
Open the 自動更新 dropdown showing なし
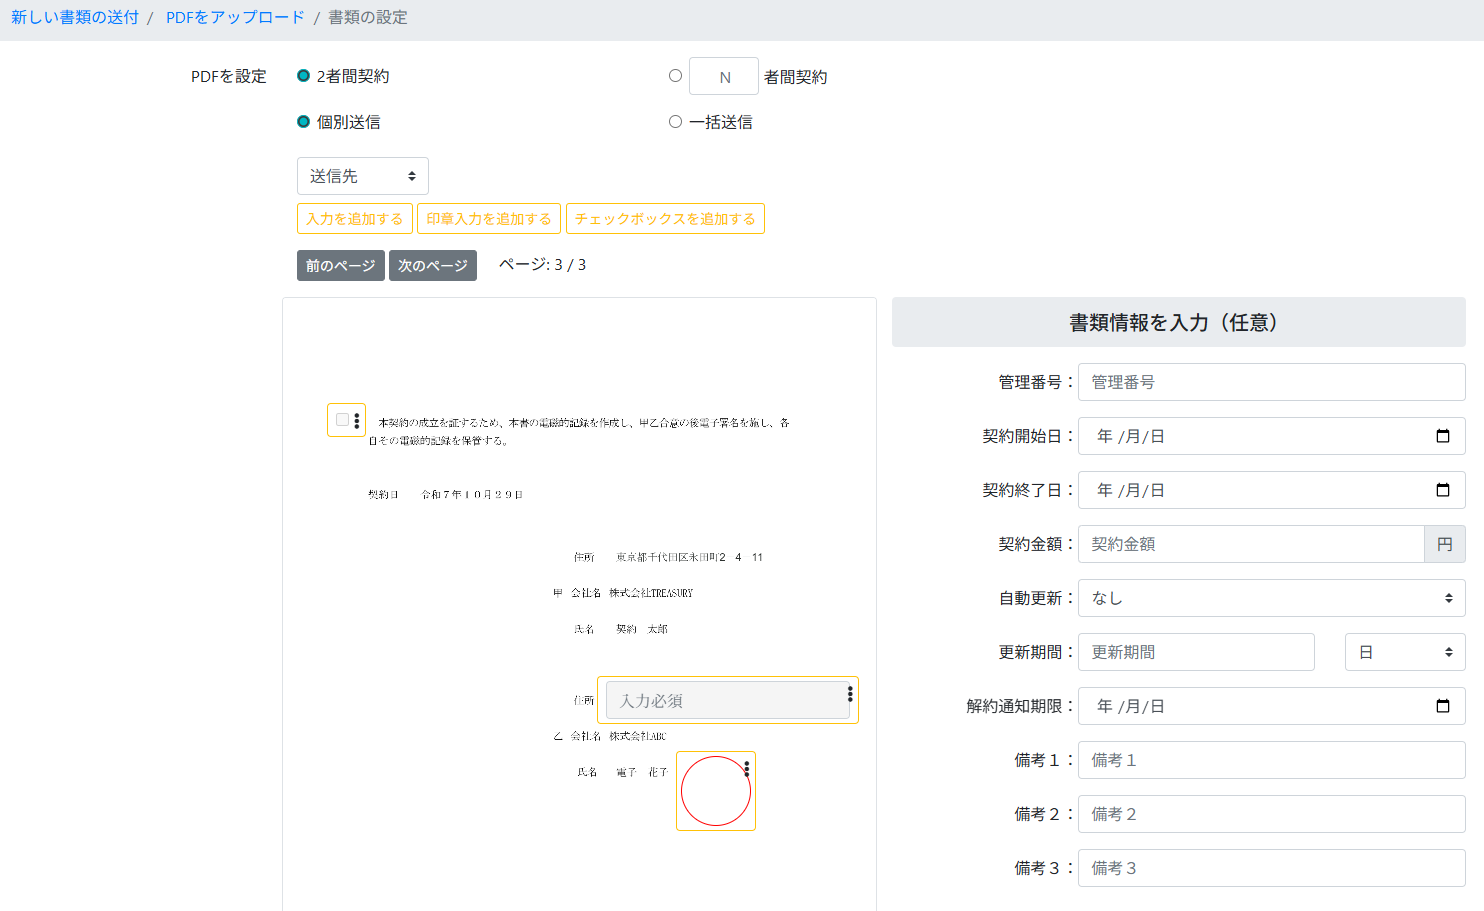tap(1272, 598)
